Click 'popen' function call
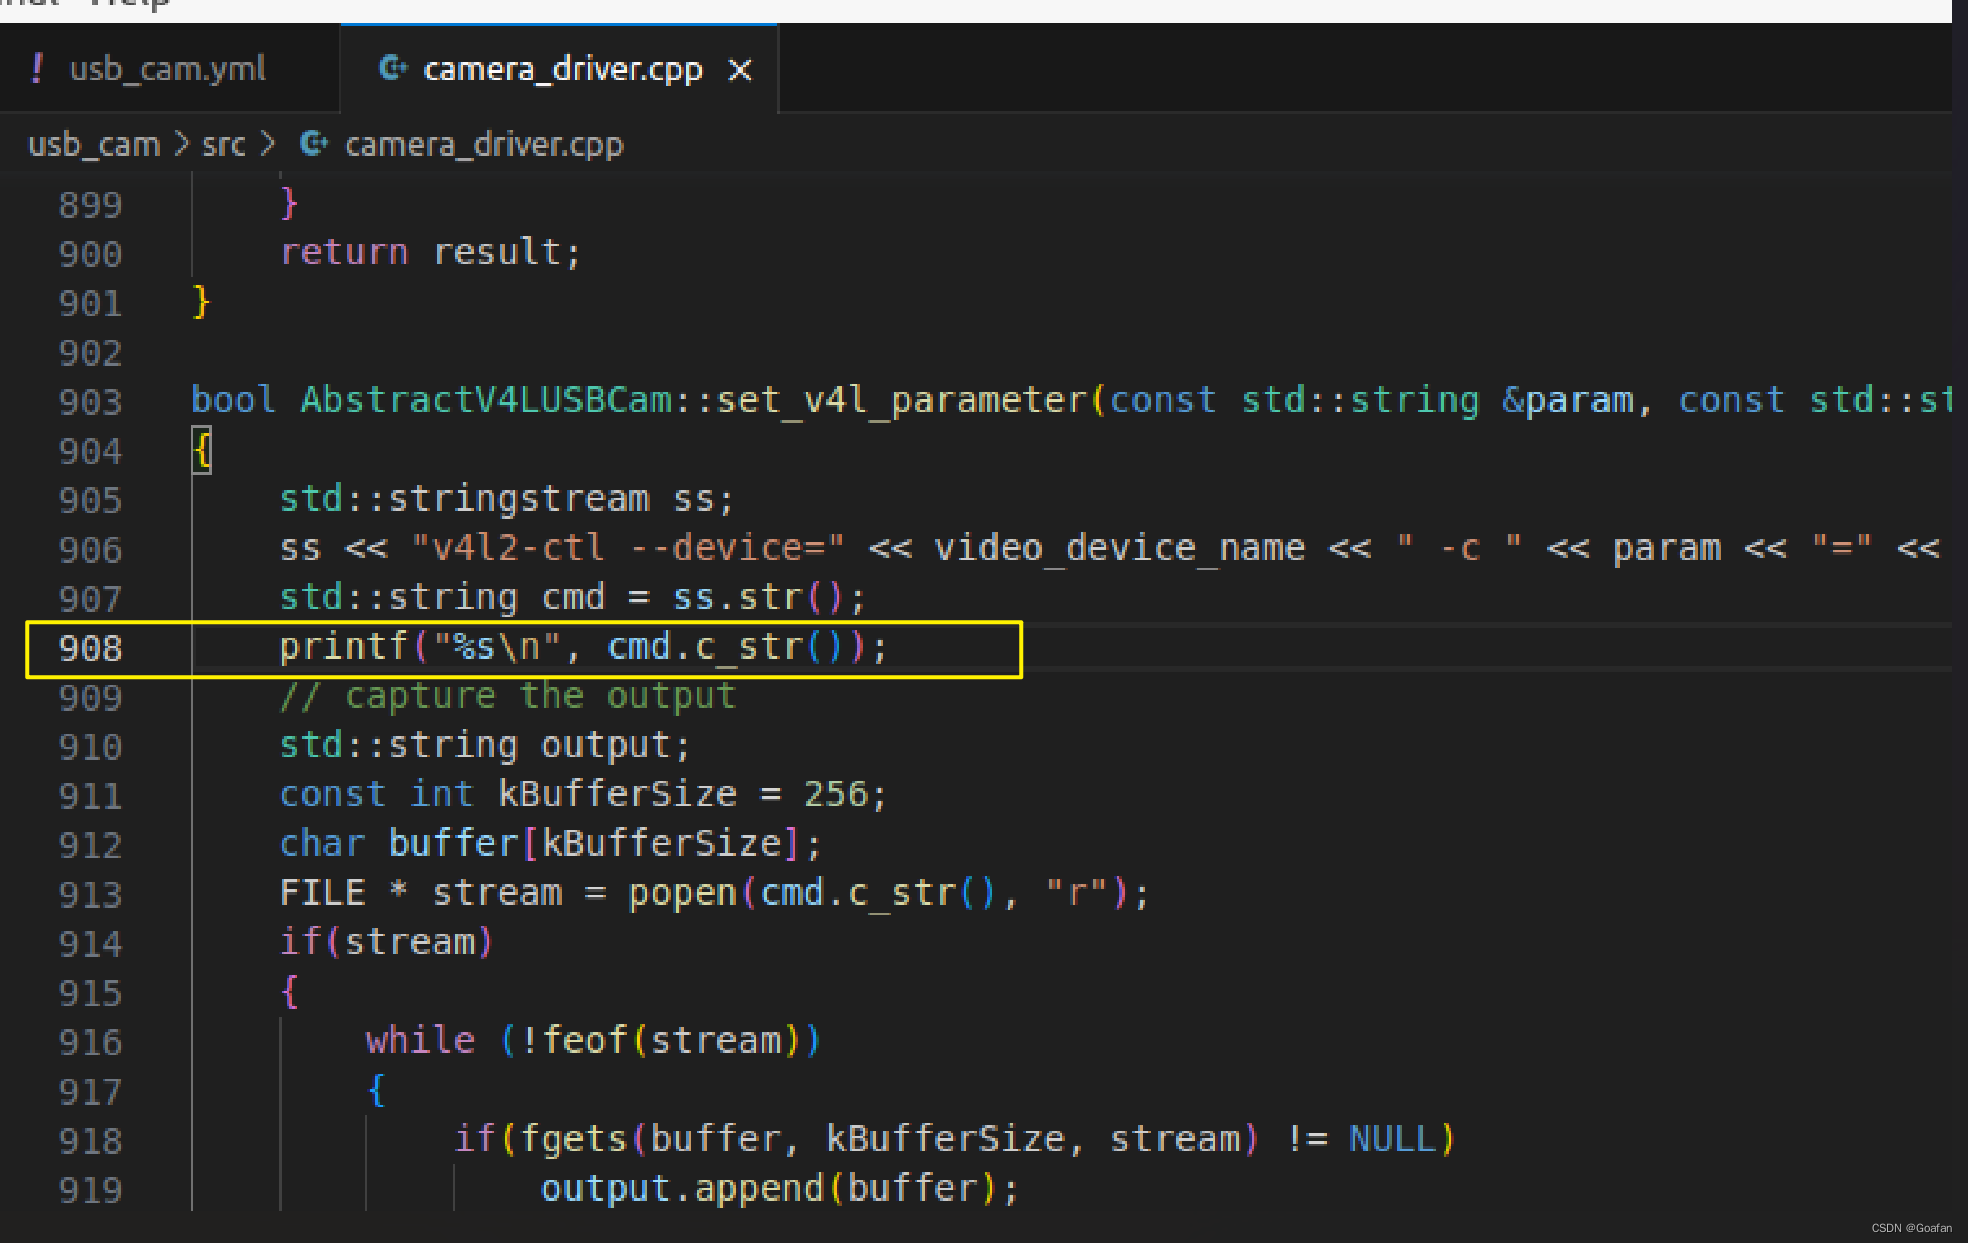This screenshot has width=1968, height=1243. tap(682, 892)
